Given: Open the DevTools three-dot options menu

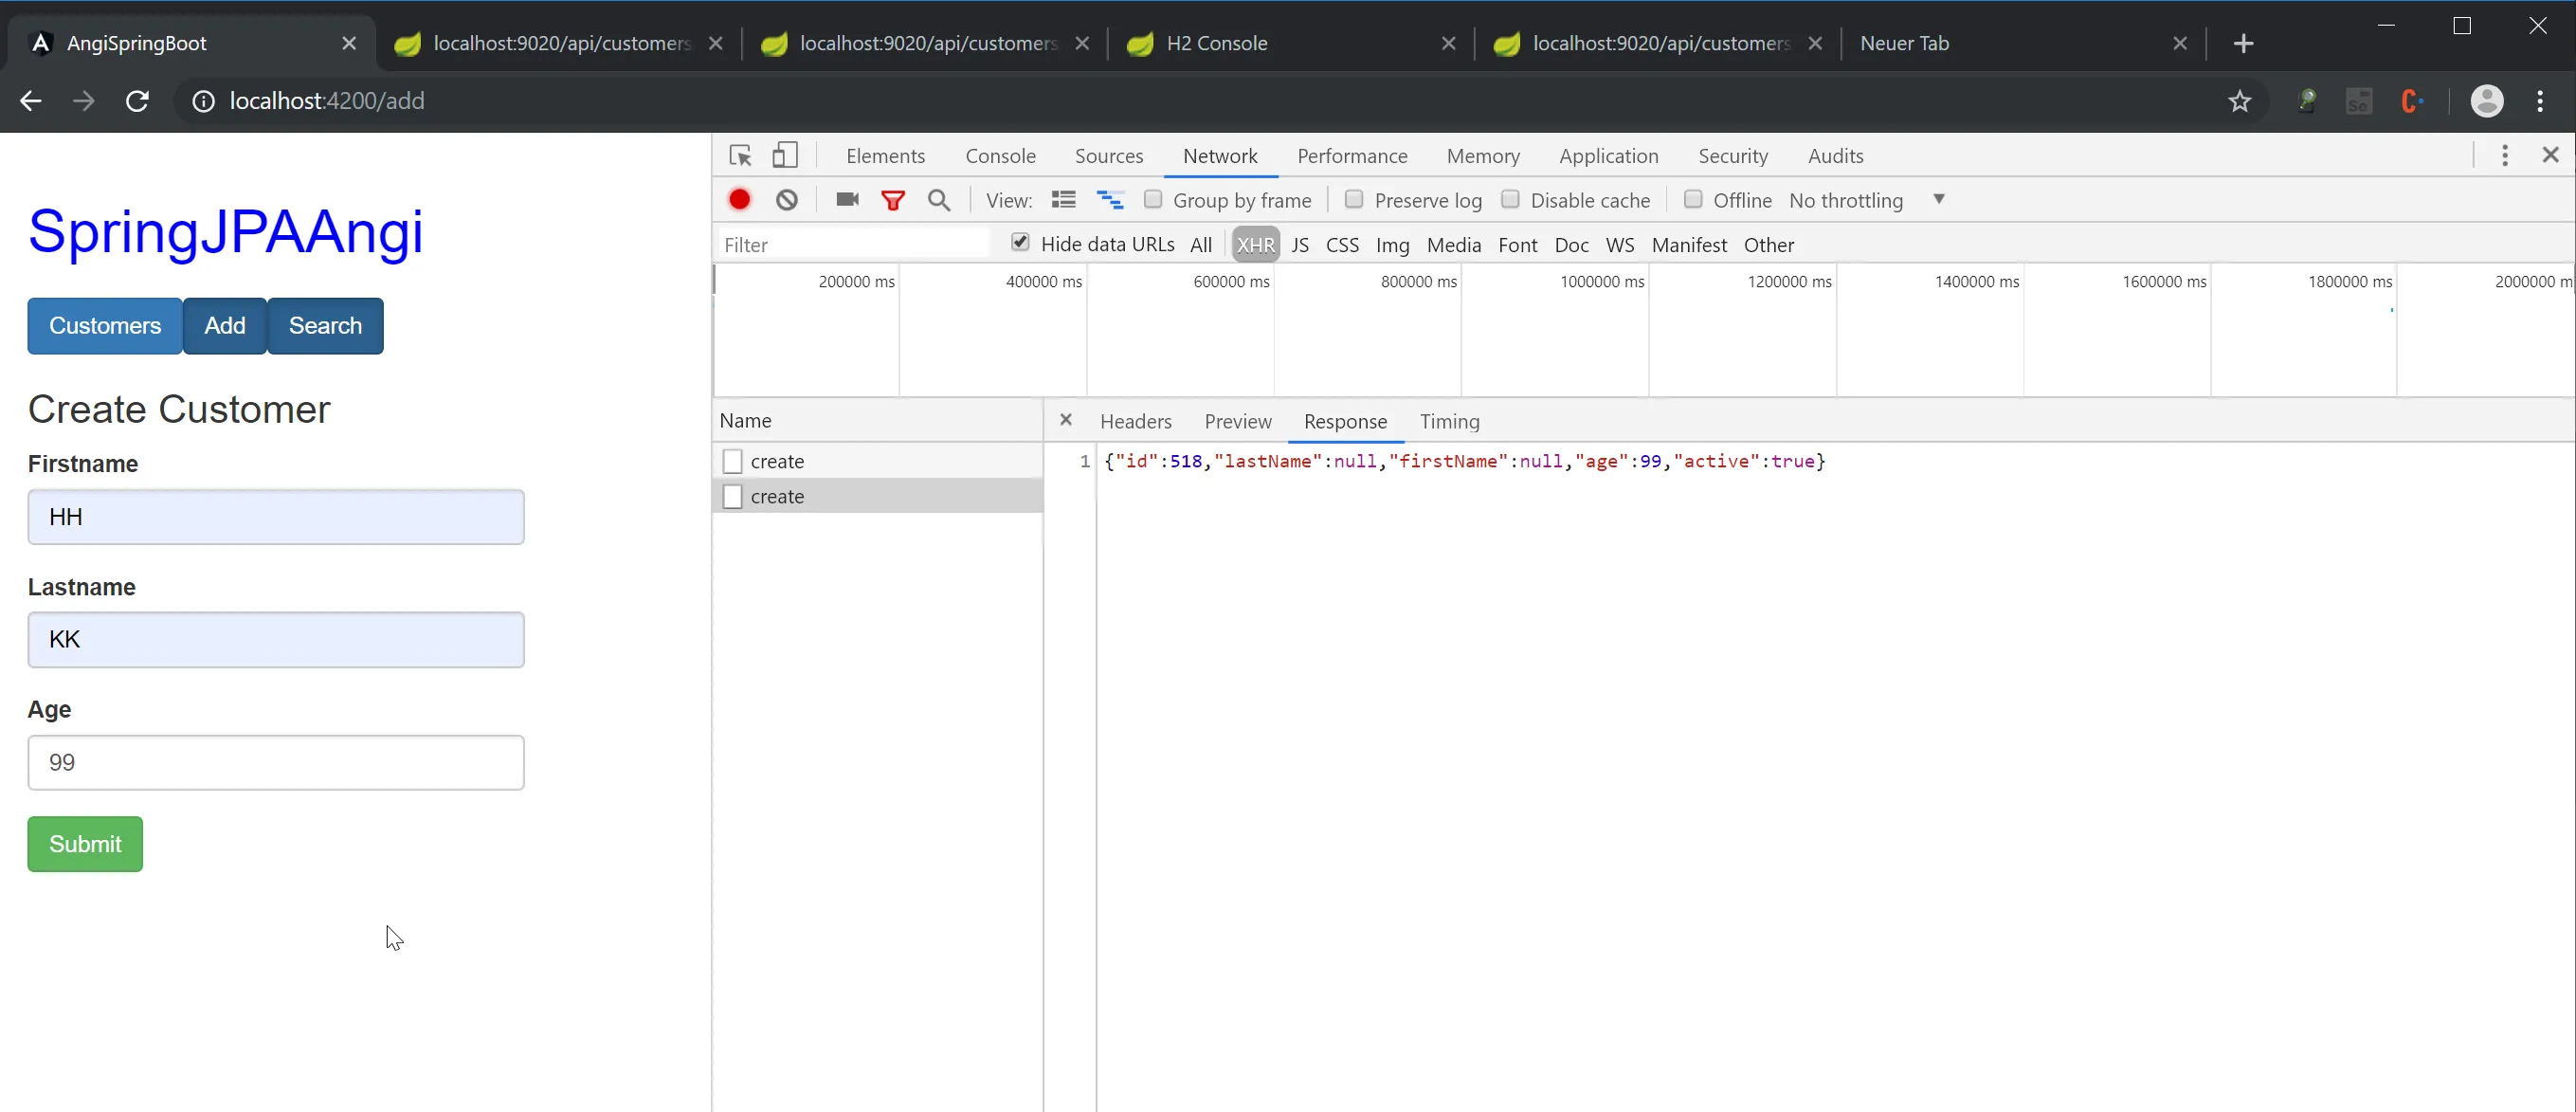Looking at the screenshot, I should click(x=2504, y=156).
